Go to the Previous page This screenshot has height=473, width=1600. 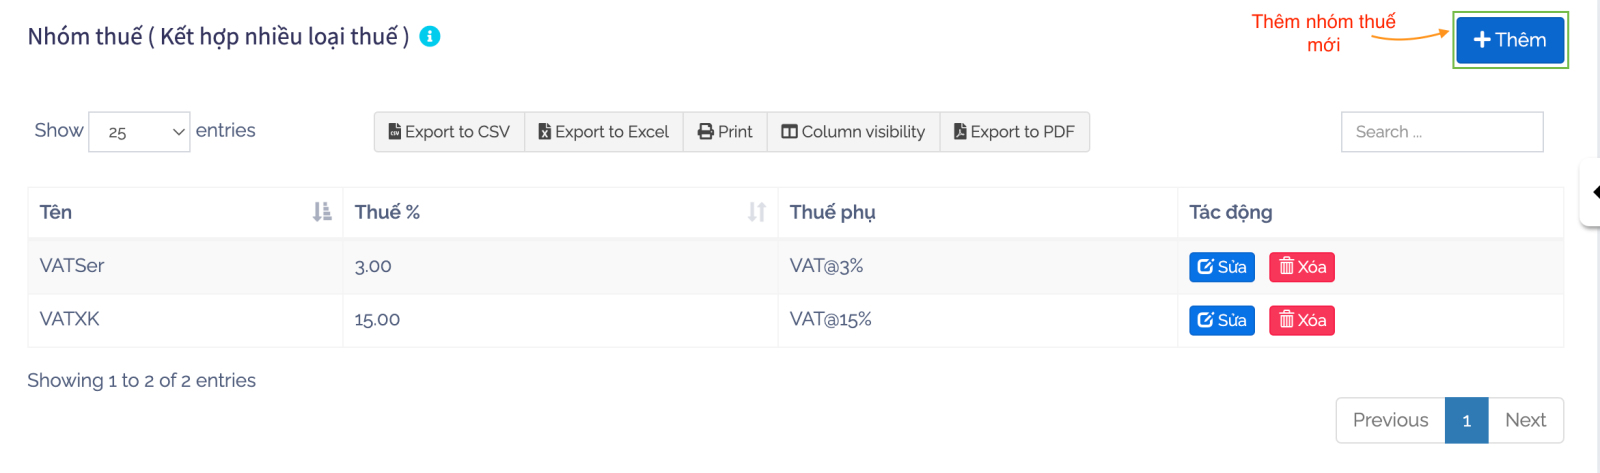[x=1390, y=420]
